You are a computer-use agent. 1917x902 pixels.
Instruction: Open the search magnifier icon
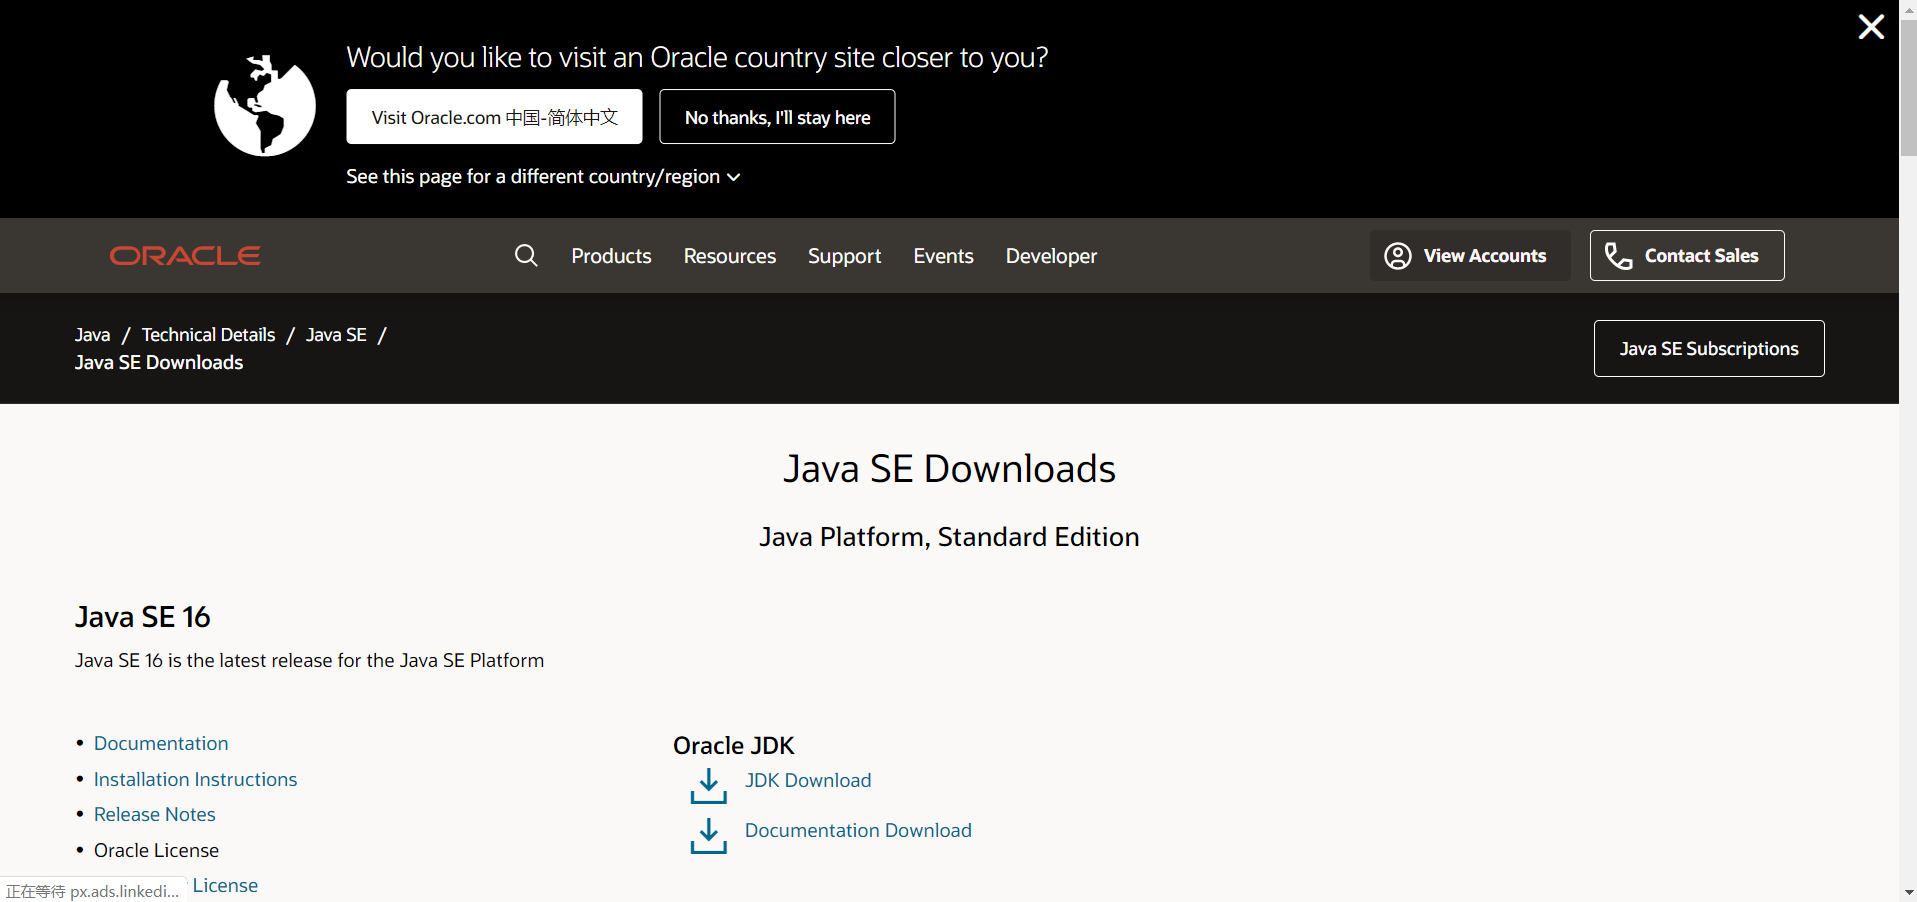click(x=526, y=256)
